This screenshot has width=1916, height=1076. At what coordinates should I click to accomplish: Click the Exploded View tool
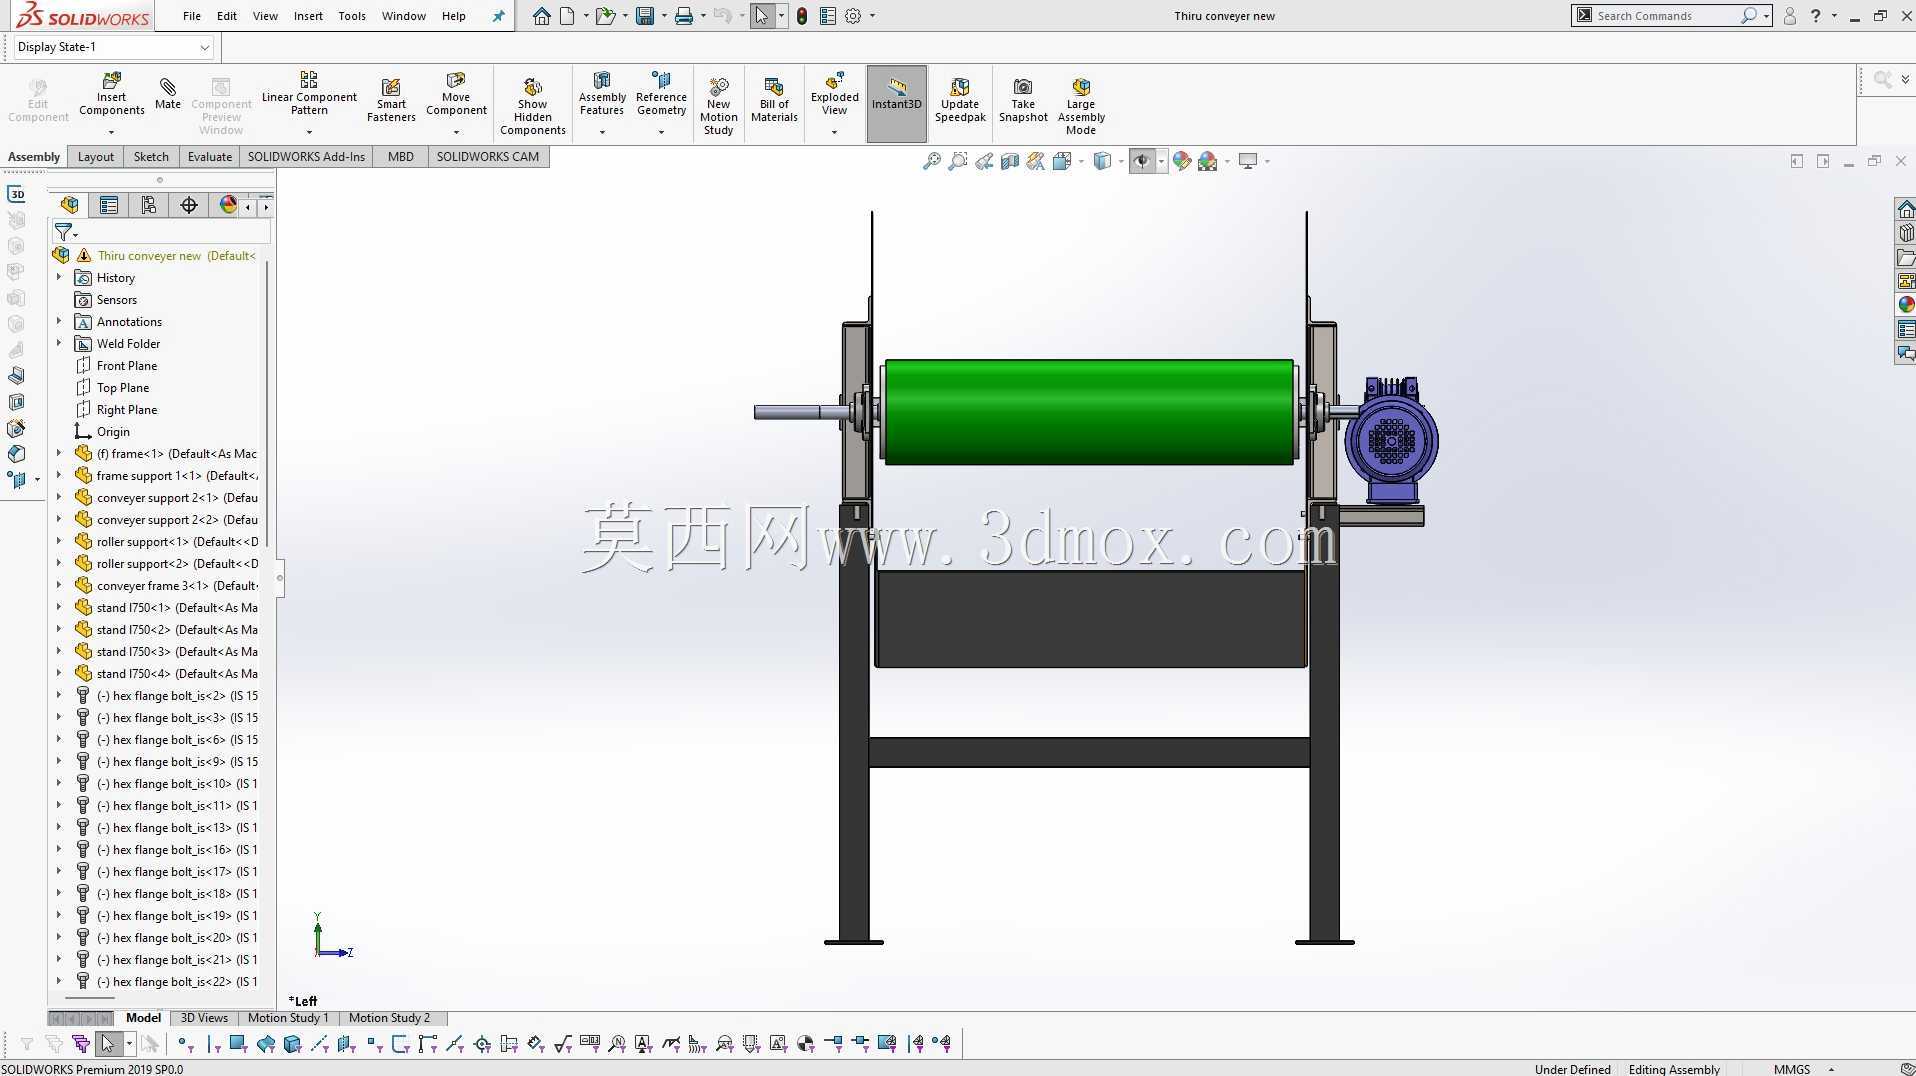click(835, 94)
